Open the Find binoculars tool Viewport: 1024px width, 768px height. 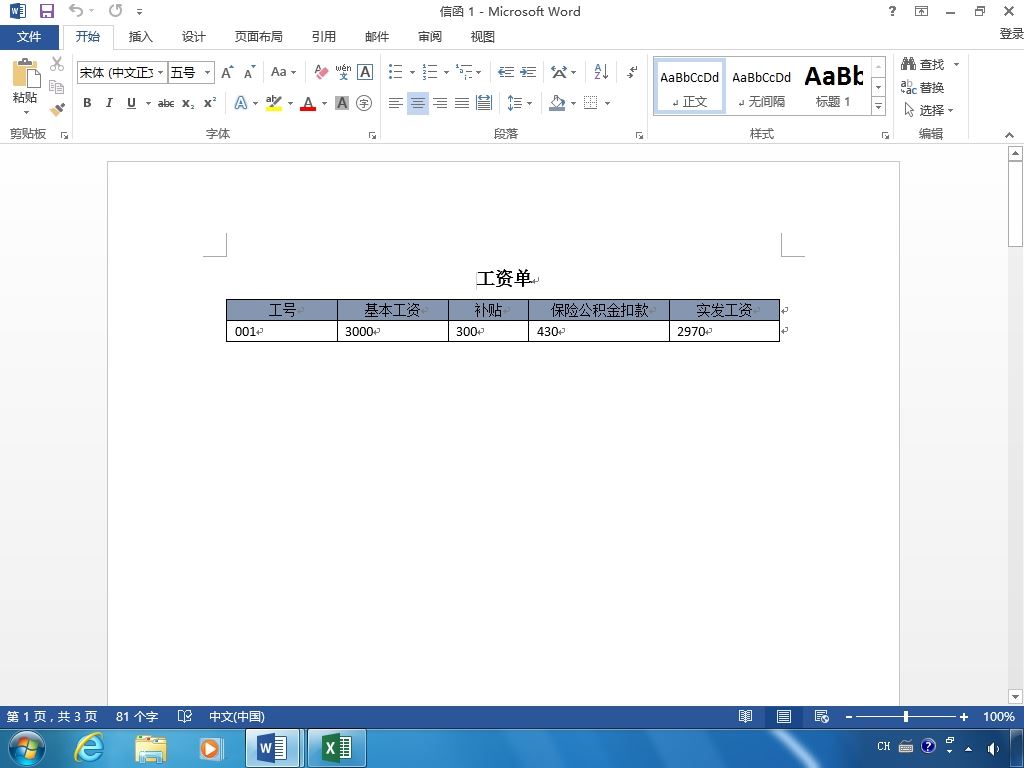point(923,64)
